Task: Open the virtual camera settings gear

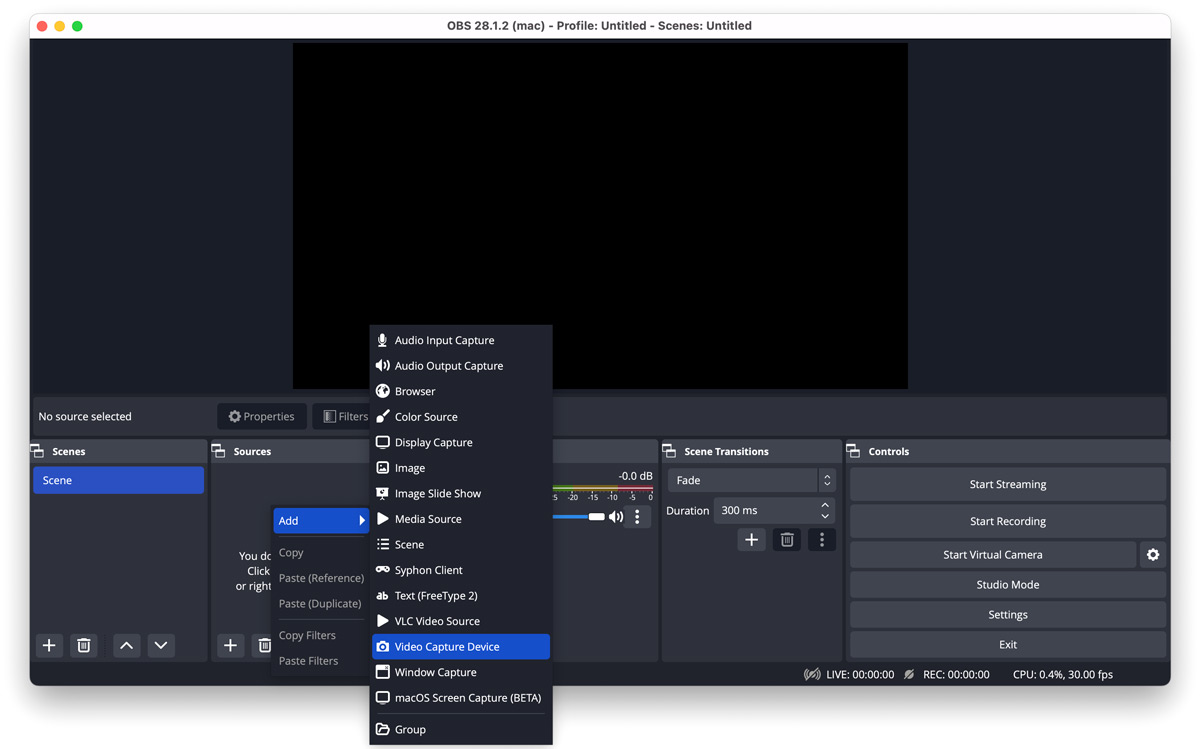Action: (1153, 554)
